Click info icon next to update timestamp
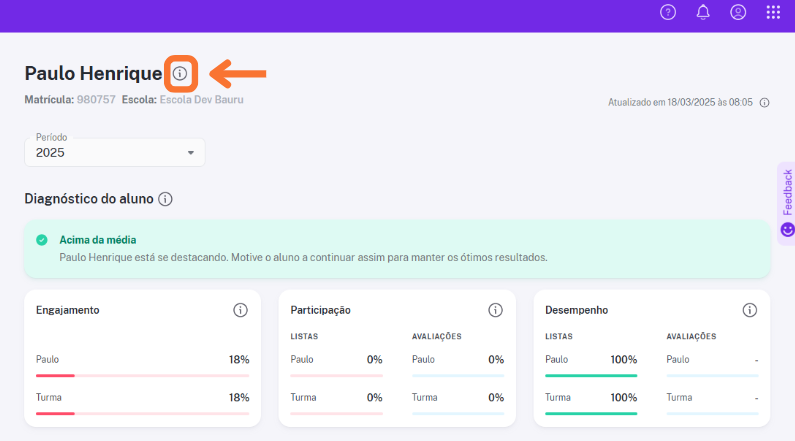 click(764, 102)
